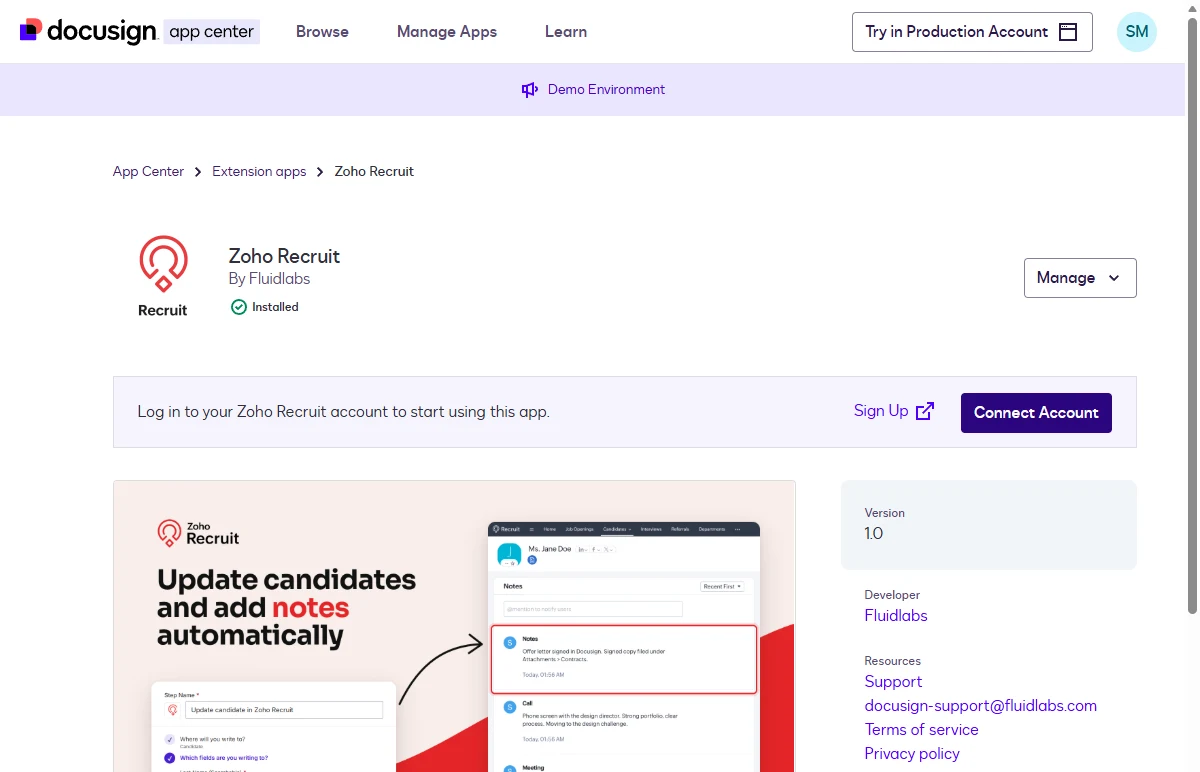
Task: Click the Connect Account button
Action: [x=1036, y=413]
